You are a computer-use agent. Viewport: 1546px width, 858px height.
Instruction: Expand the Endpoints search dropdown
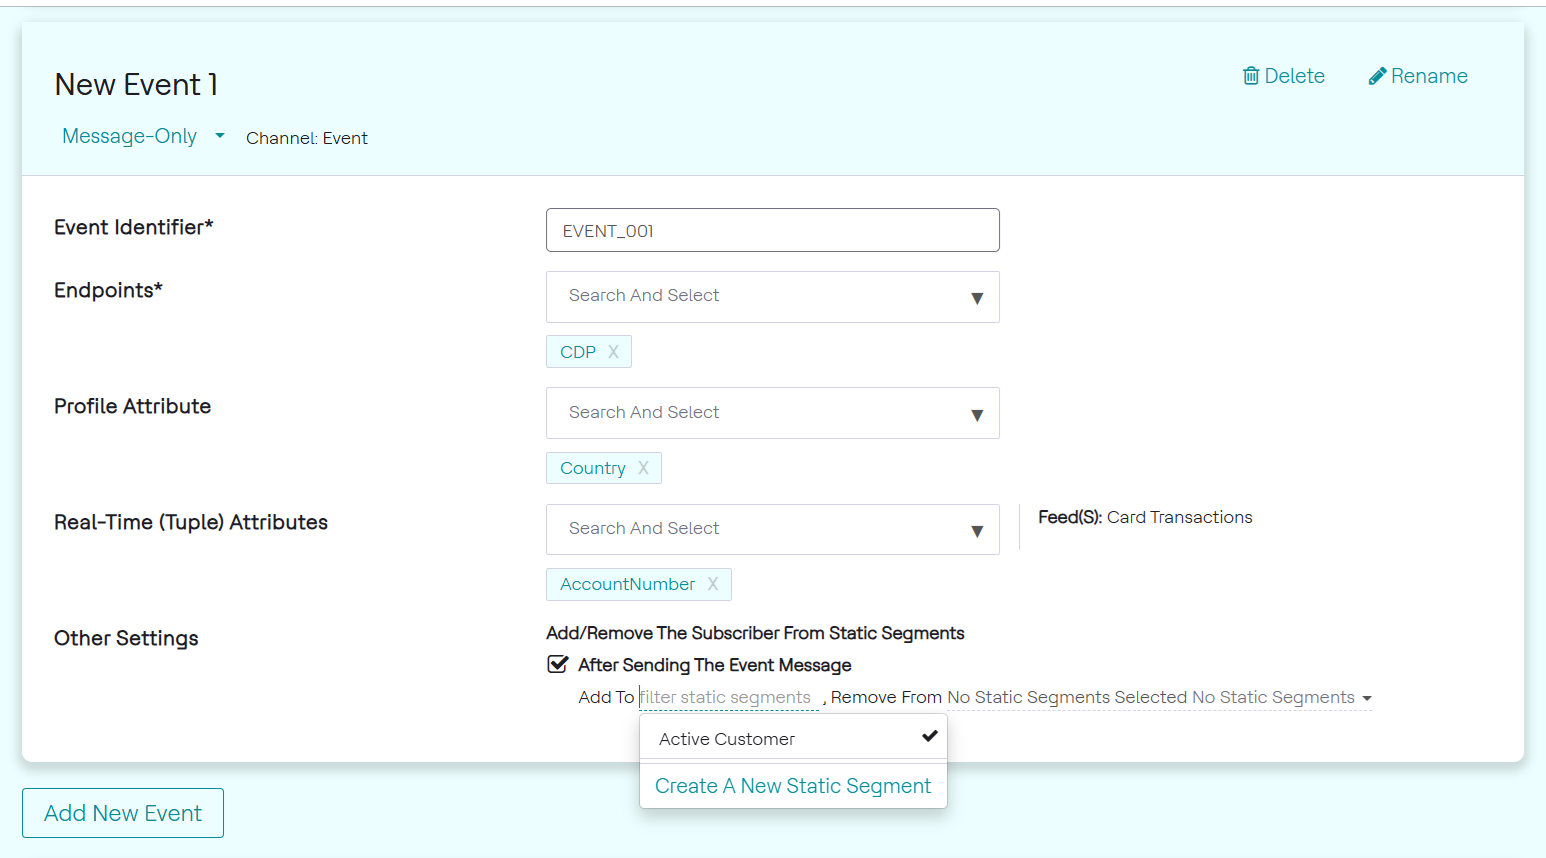pyautogui.click(x=976, y=297)
